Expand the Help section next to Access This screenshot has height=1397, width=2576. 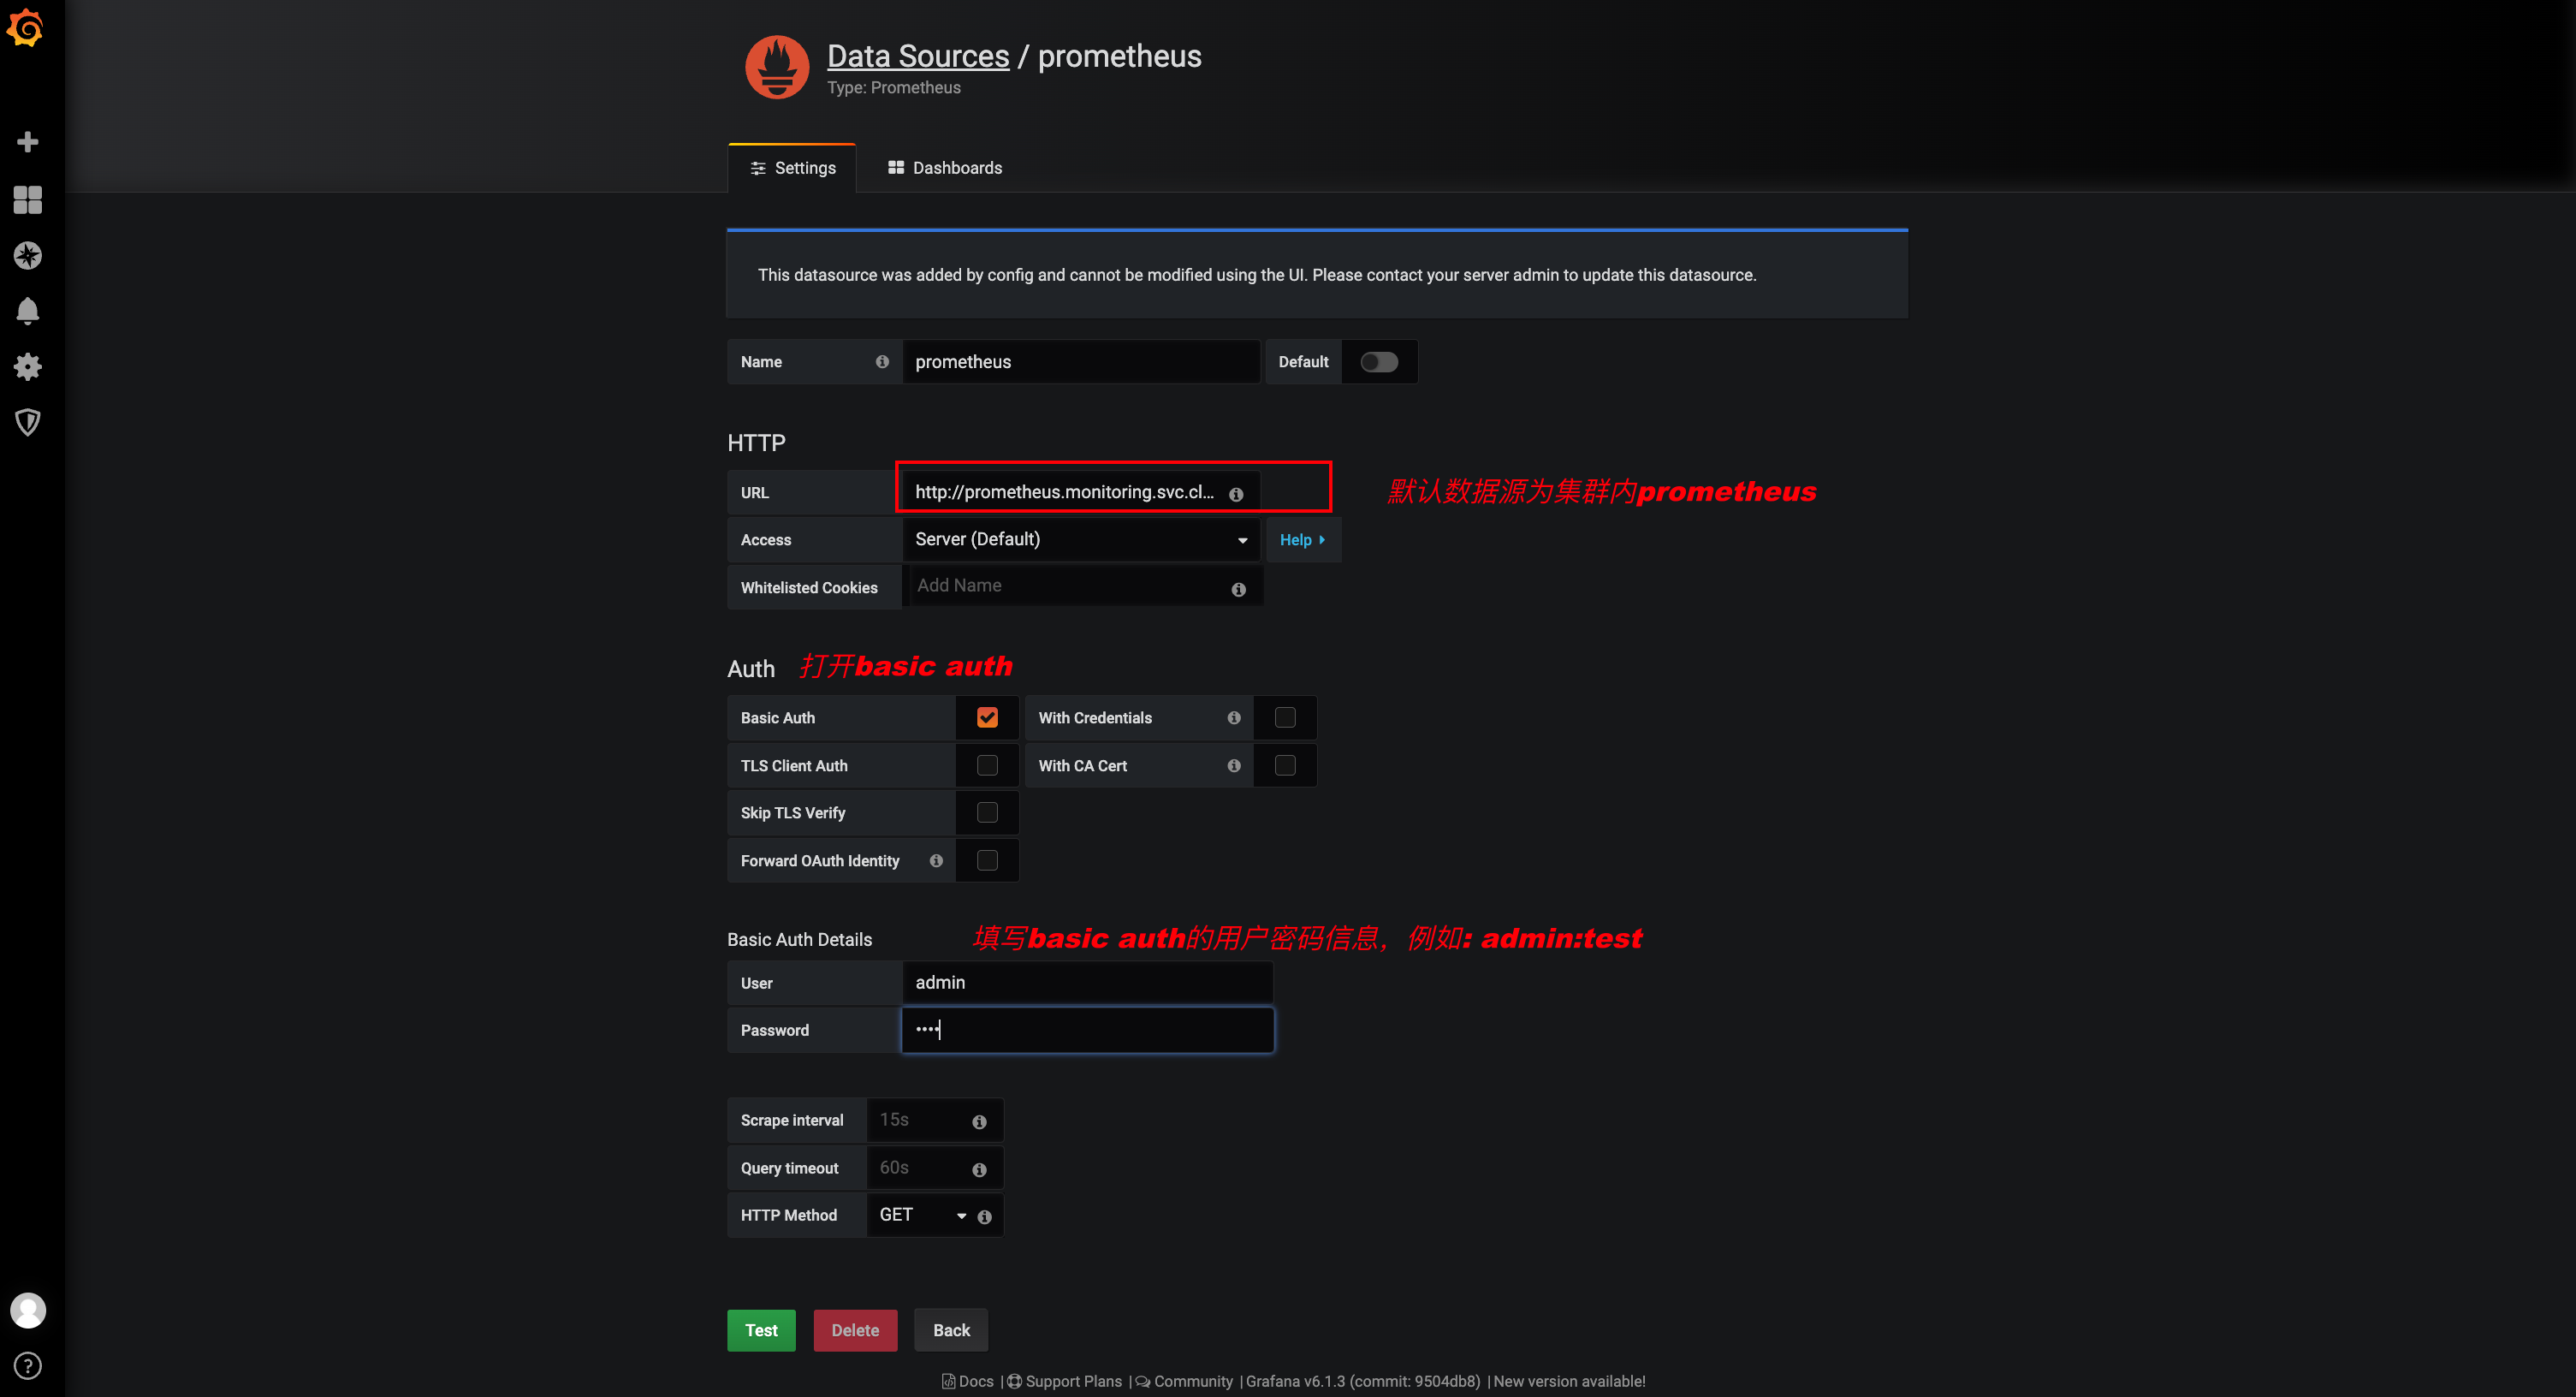1302,539
